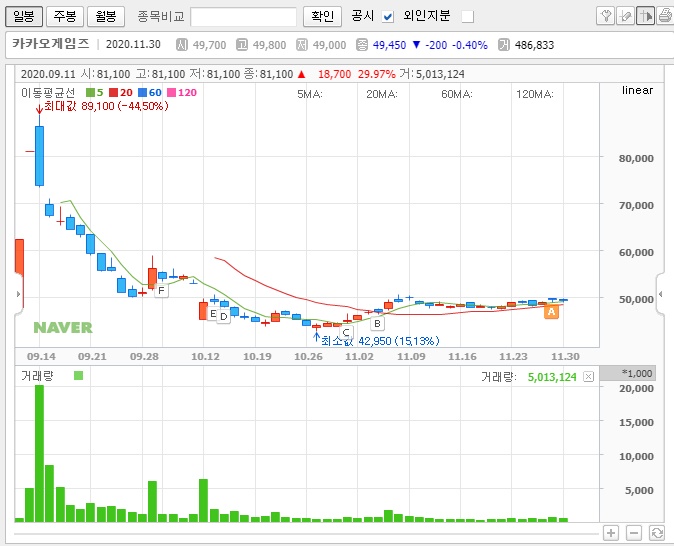Viewport: 674px width, 546px height.
Task: Click the 최소값 42,950 minimum annotation
Action: click(x=380, y=341)
